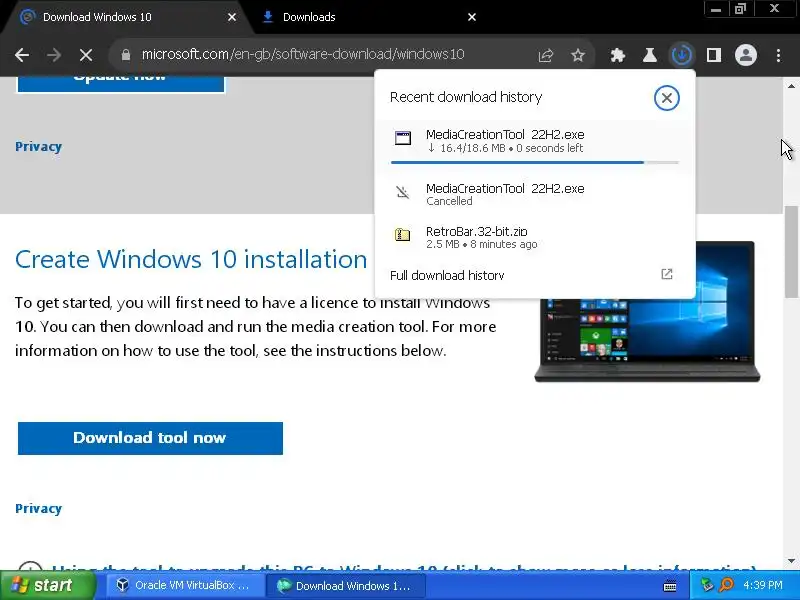The width and height of the screenshot is (800, 600).
Task: Stop loading the page
Action: (86, 55)
